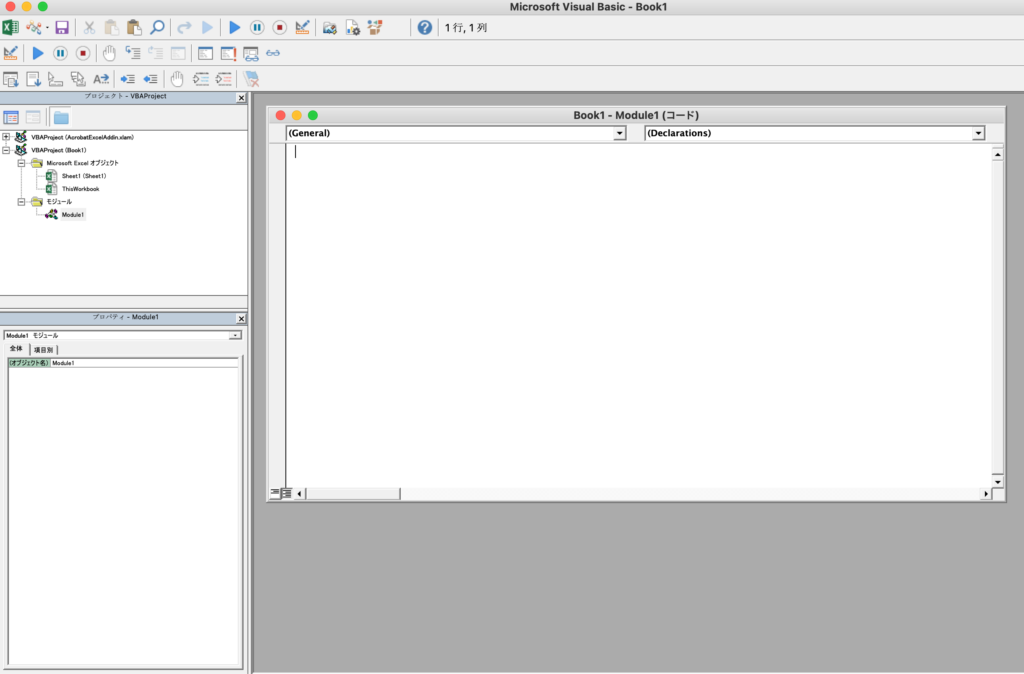This screenshot has height=674, width=1024.
Task: Open the Watch Window icon
Action: [251, 53]
